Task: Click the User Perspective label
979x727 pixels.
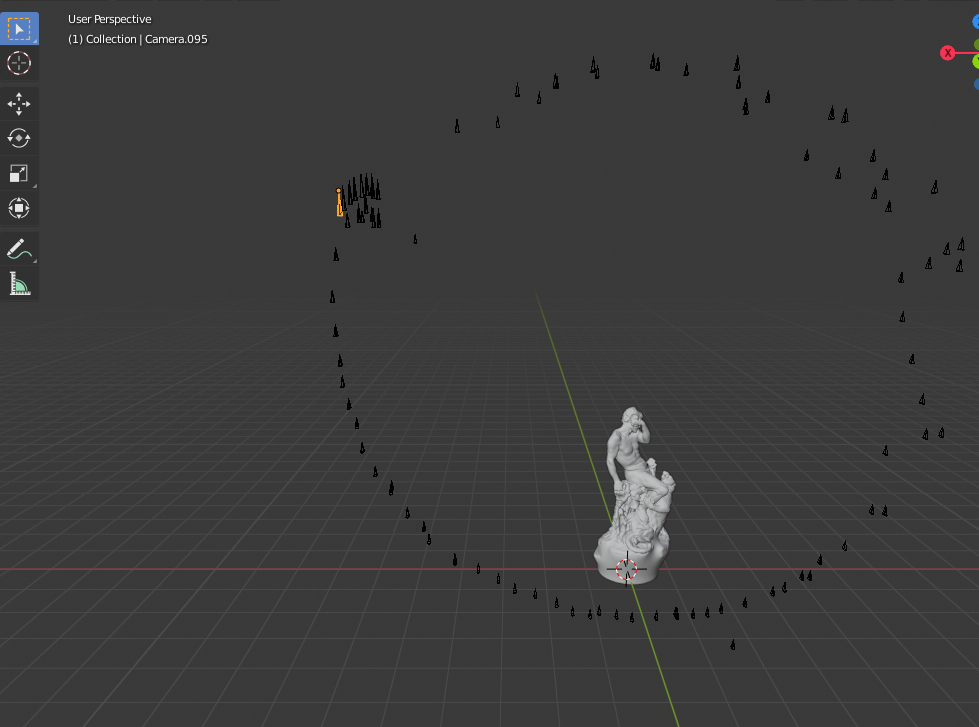Action: (x=109, y=18)
